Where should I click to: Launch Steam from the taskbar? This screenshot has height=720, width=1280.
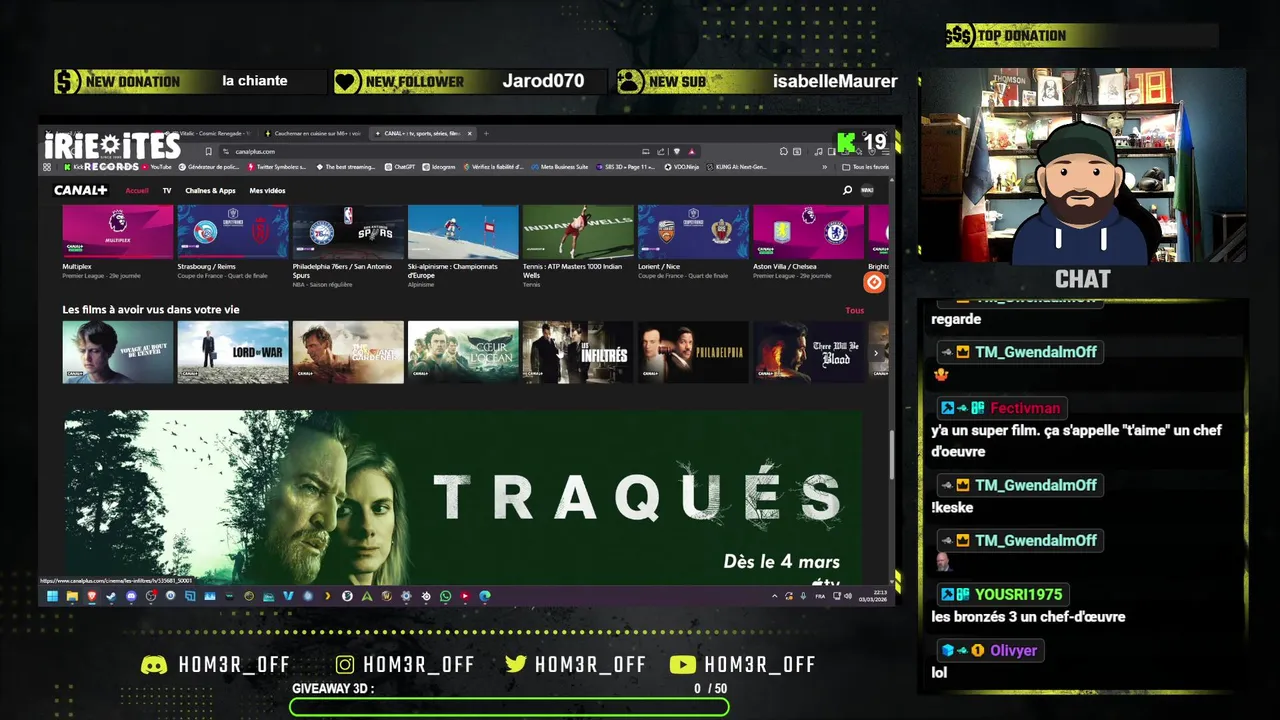click(111, 596)
